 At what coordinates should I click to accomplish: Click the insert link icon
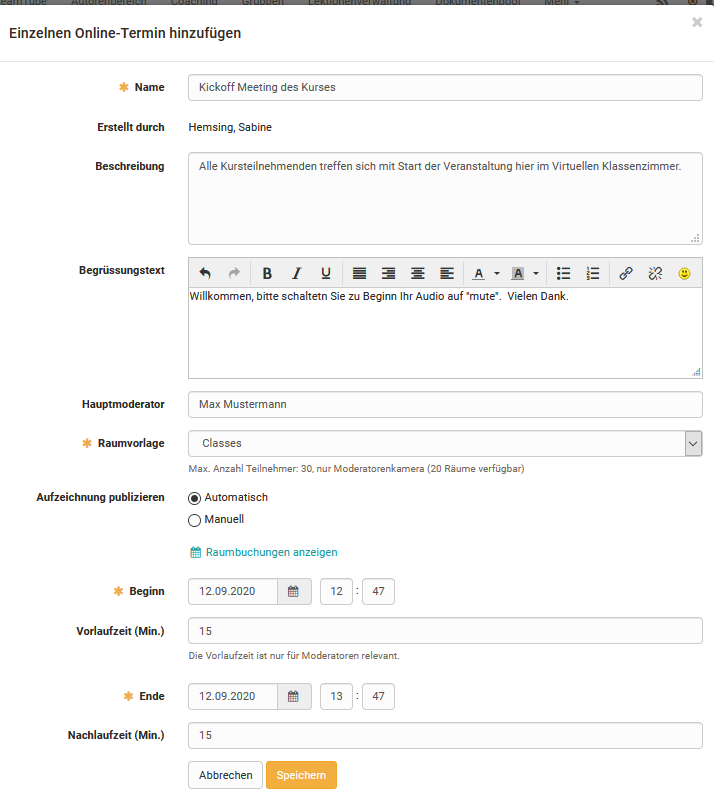[626, 273]
